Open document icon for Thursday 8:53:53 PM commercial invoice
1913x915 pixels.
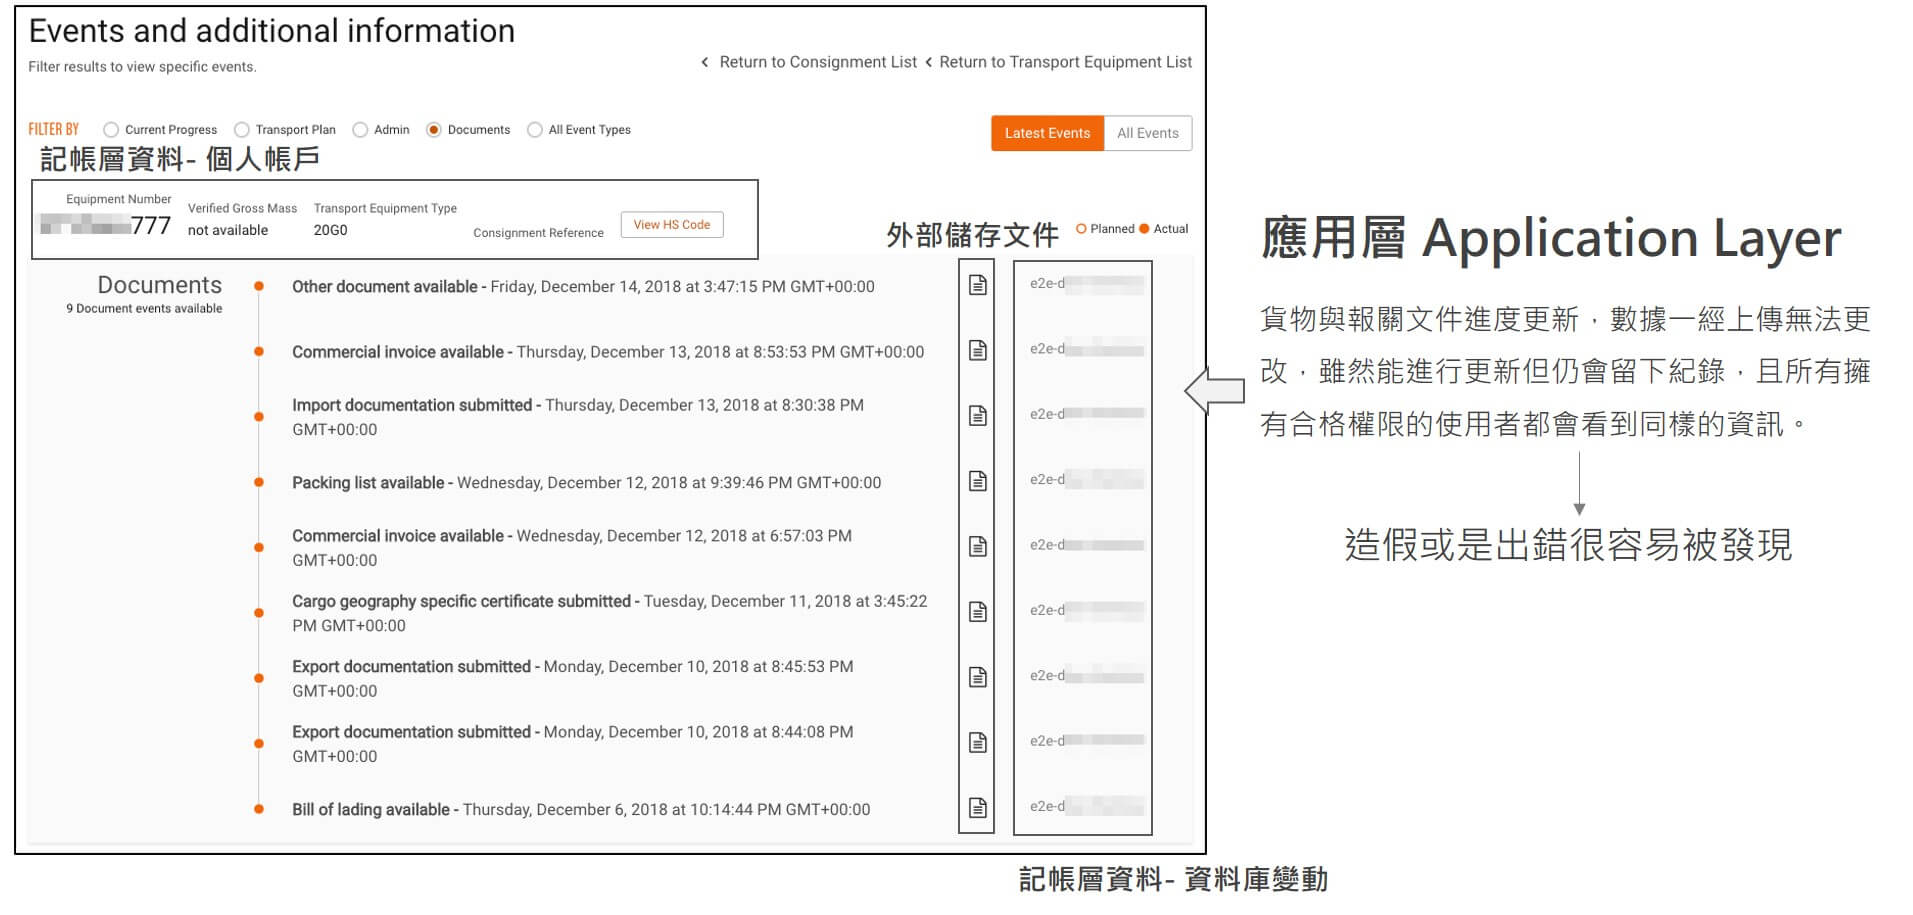point(978,351)
